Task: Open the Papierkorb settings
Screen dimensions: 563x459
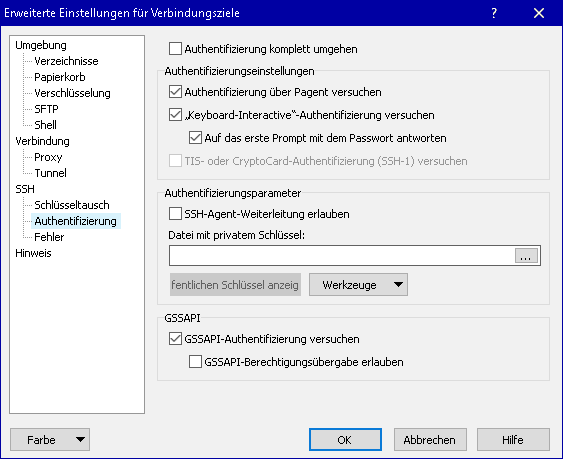Action: [x=60, y=77]
